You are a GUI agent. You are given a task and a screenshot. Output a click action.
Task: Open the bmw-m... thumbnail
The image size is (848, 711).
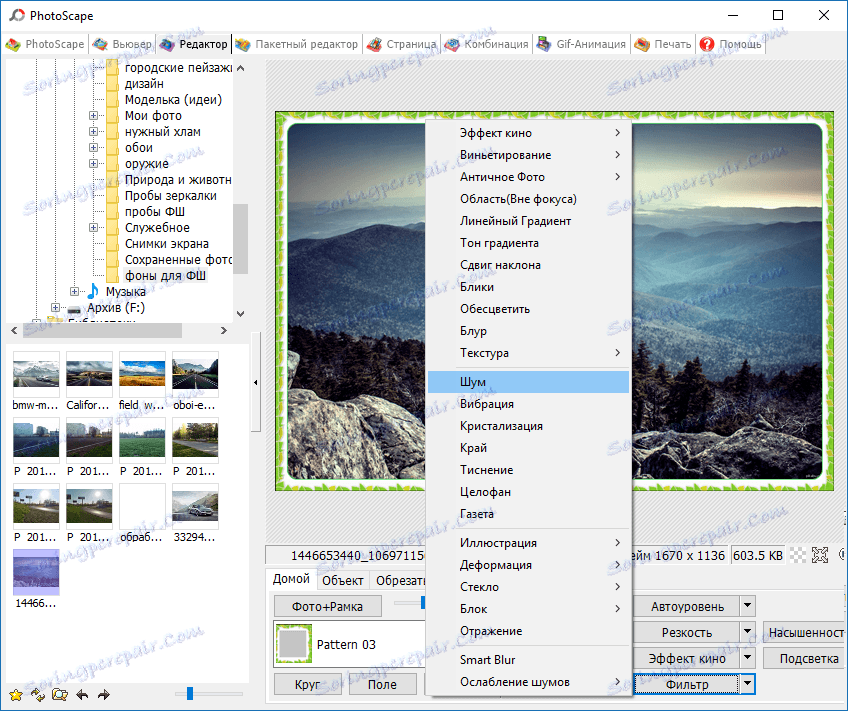[36, 374]
